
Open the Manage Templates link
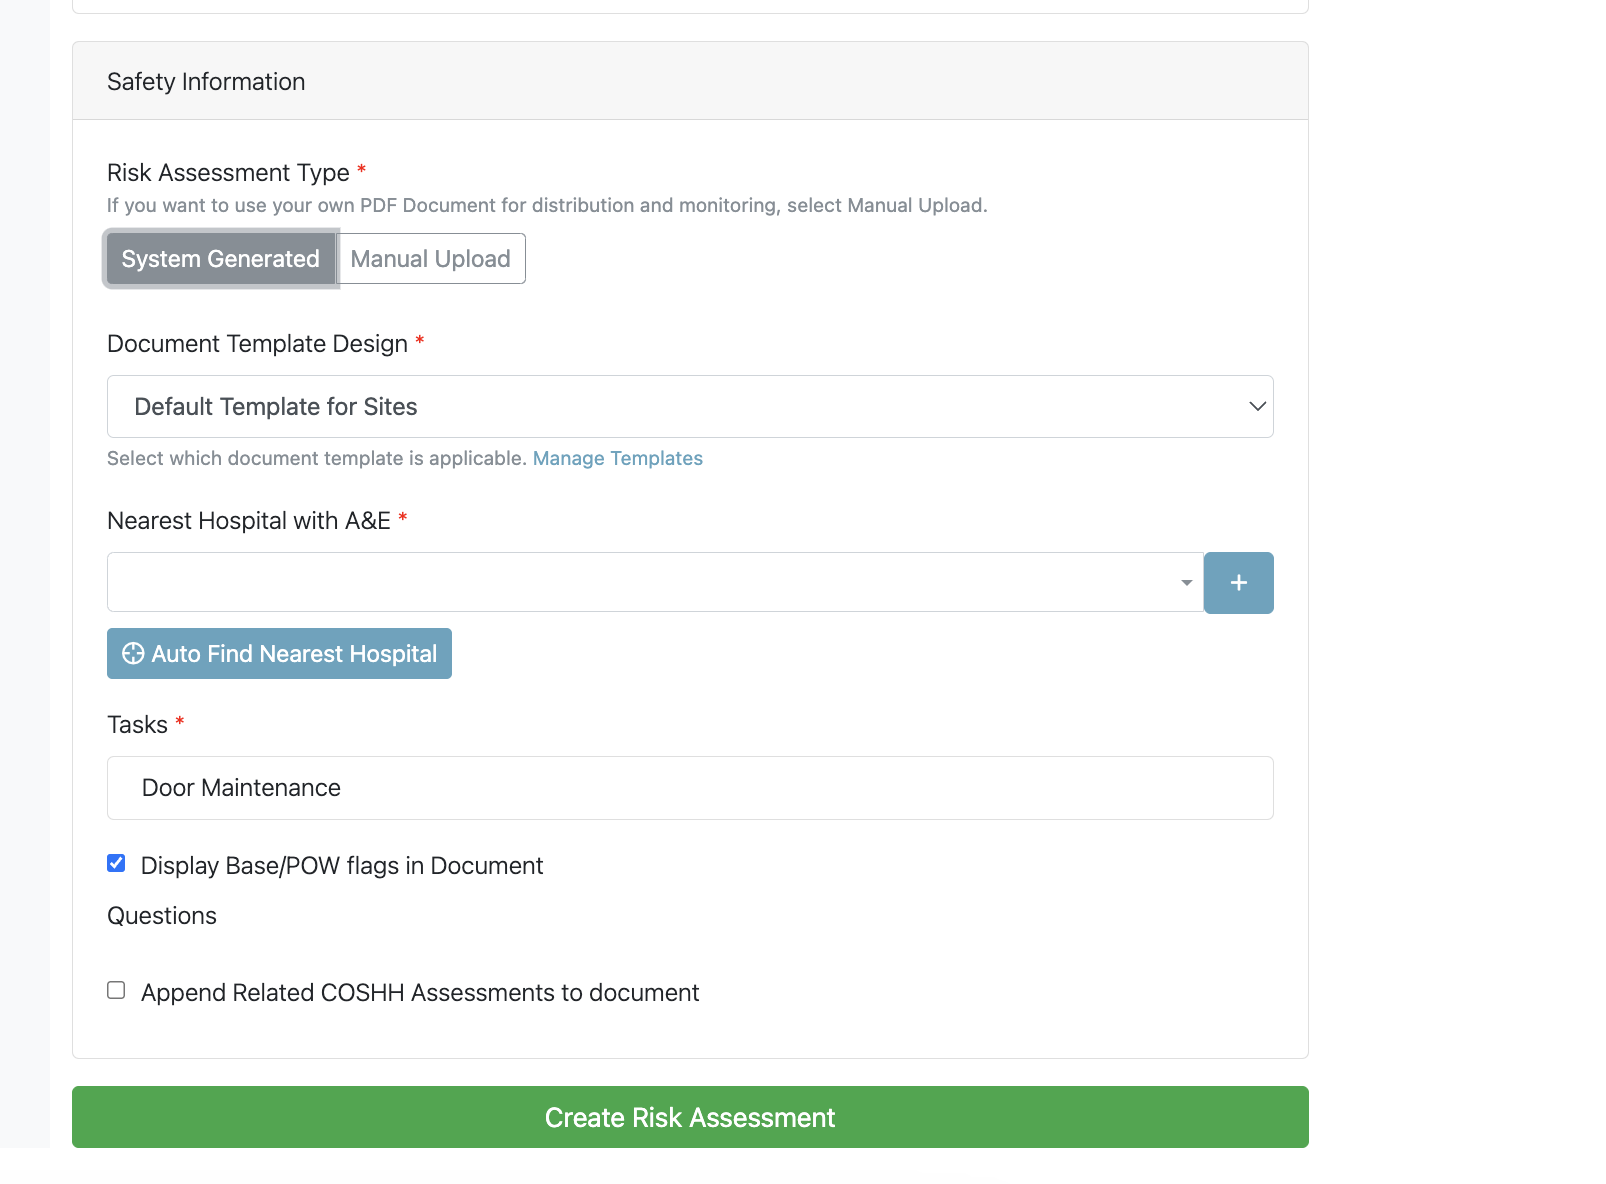coord(618,458)
